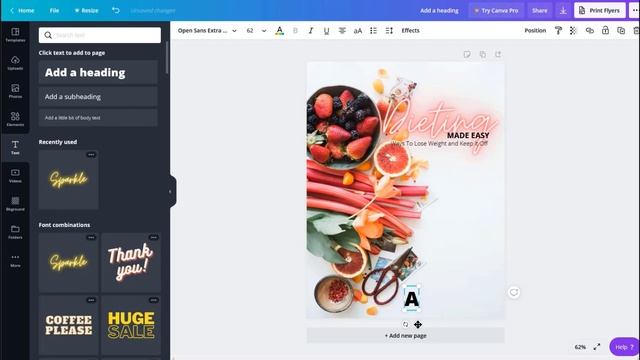Screen dimensions: 640x360
Task: Open the 62% zoom level control
Action: tap(580, 347)
